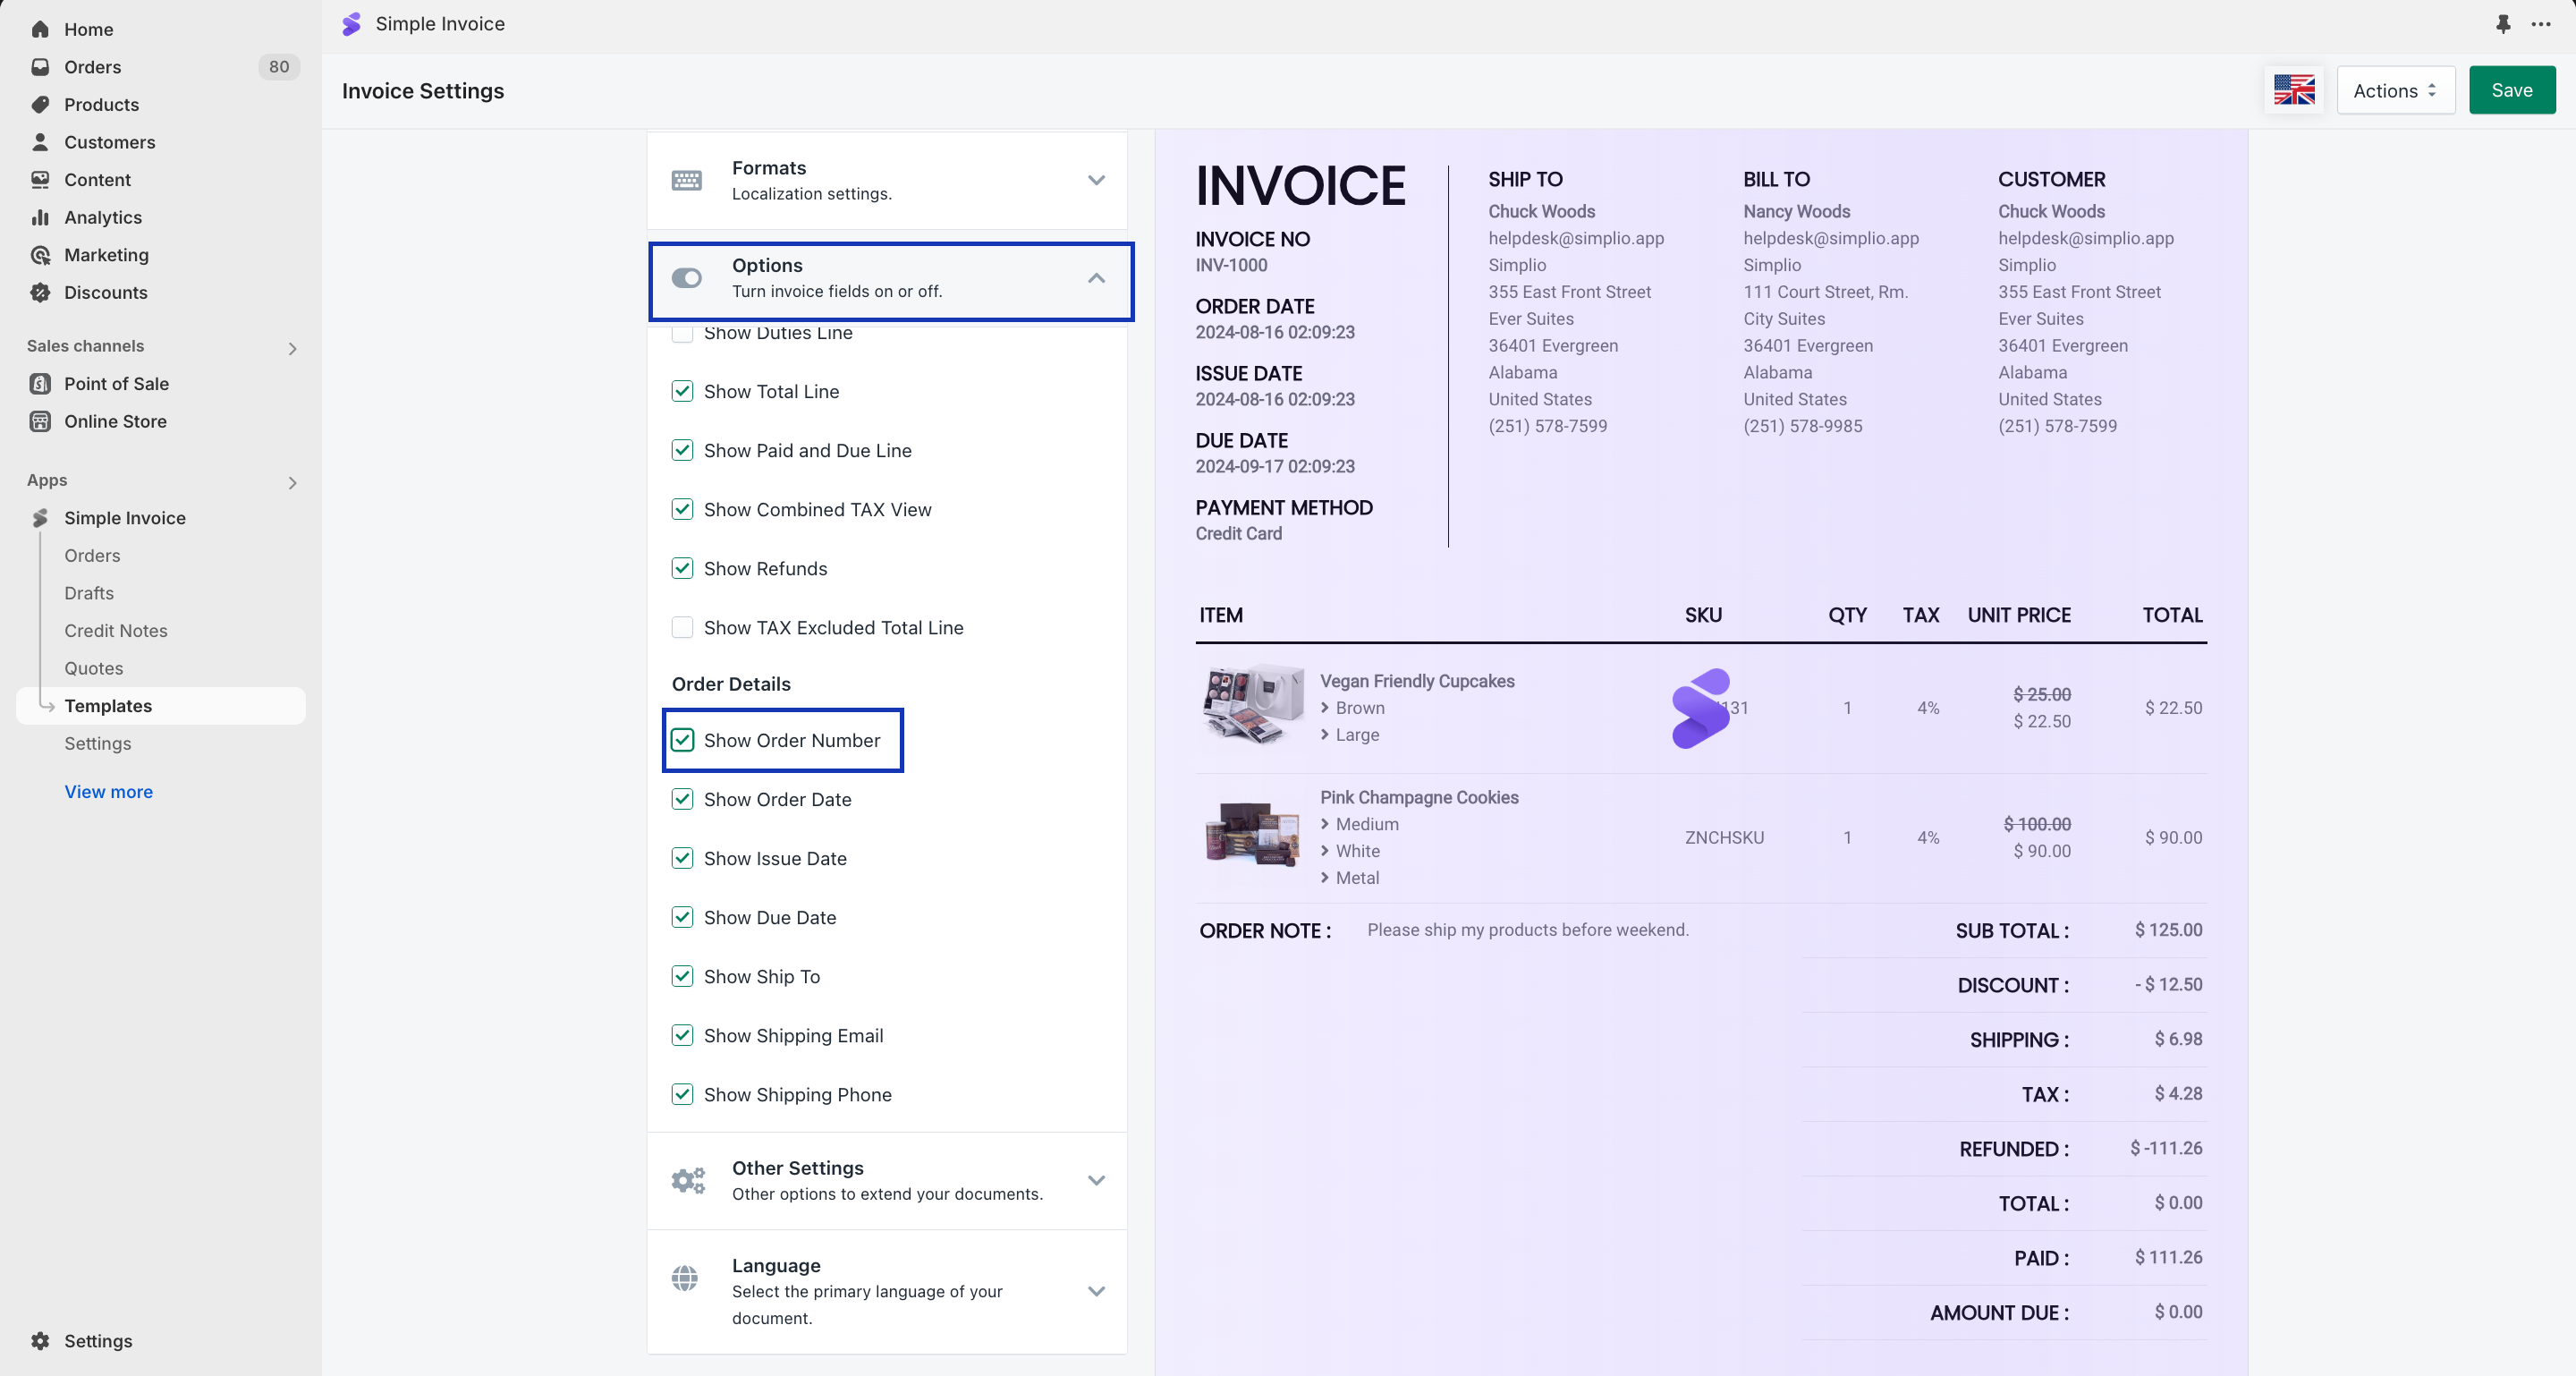Expand the Other Settings section
The width and height of the screenshot is (2576, 1376).
click(x=1096, y=1180)
